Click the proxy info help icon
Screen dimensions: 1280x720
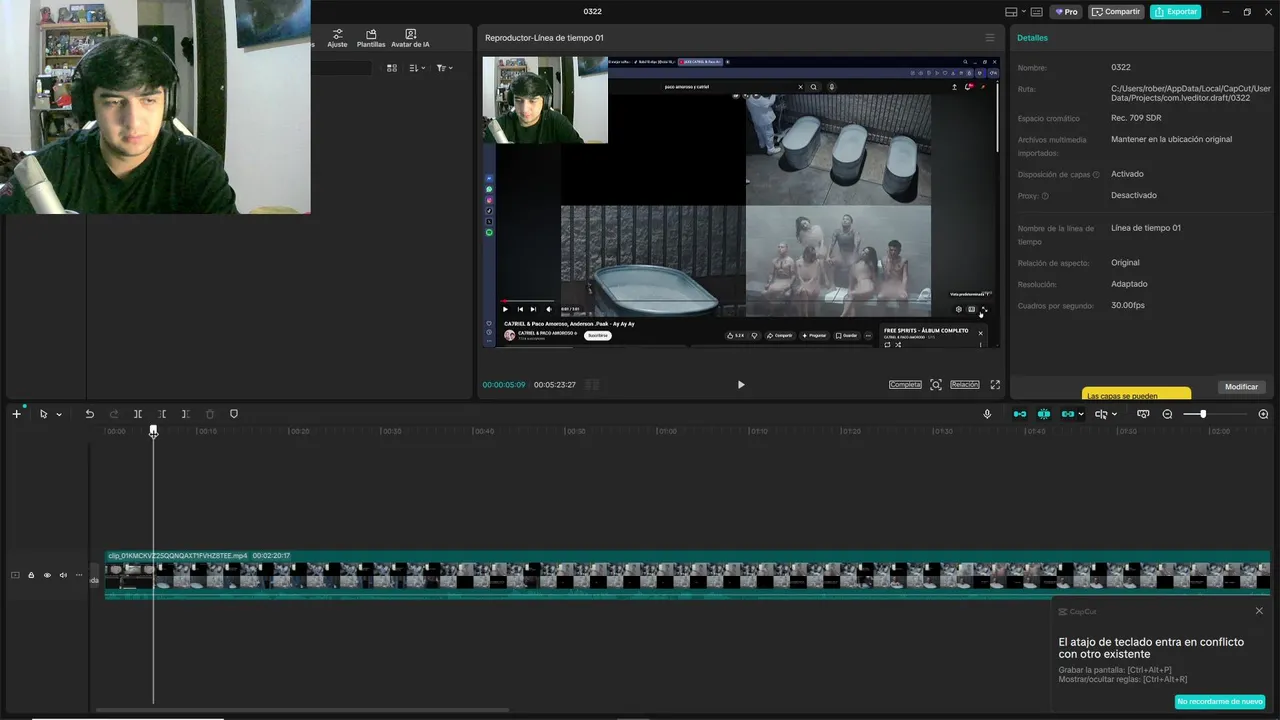click(1045, 196)
